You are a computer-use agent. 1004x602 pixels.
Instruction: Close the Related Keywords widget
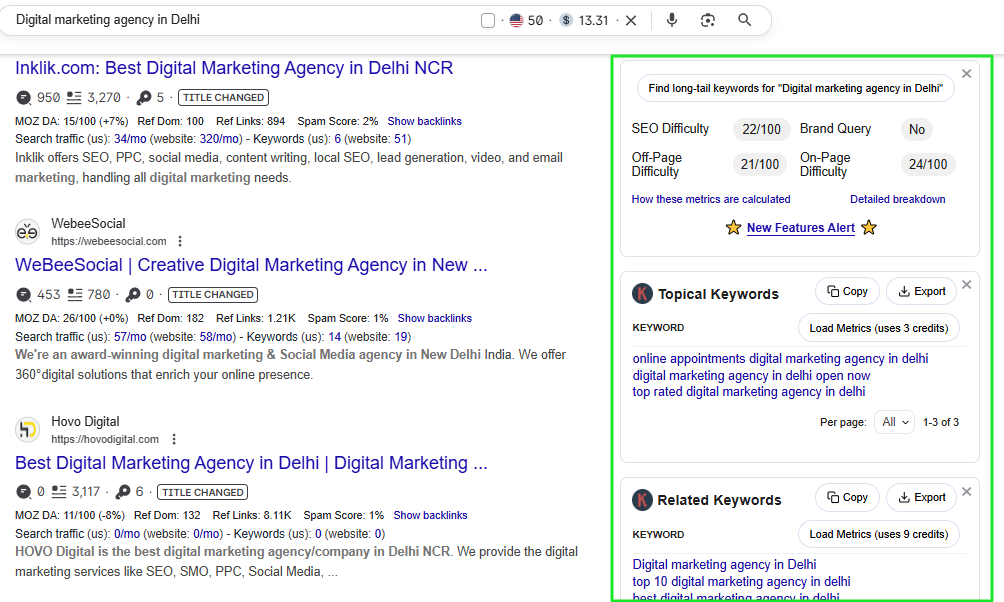(966, 491)
